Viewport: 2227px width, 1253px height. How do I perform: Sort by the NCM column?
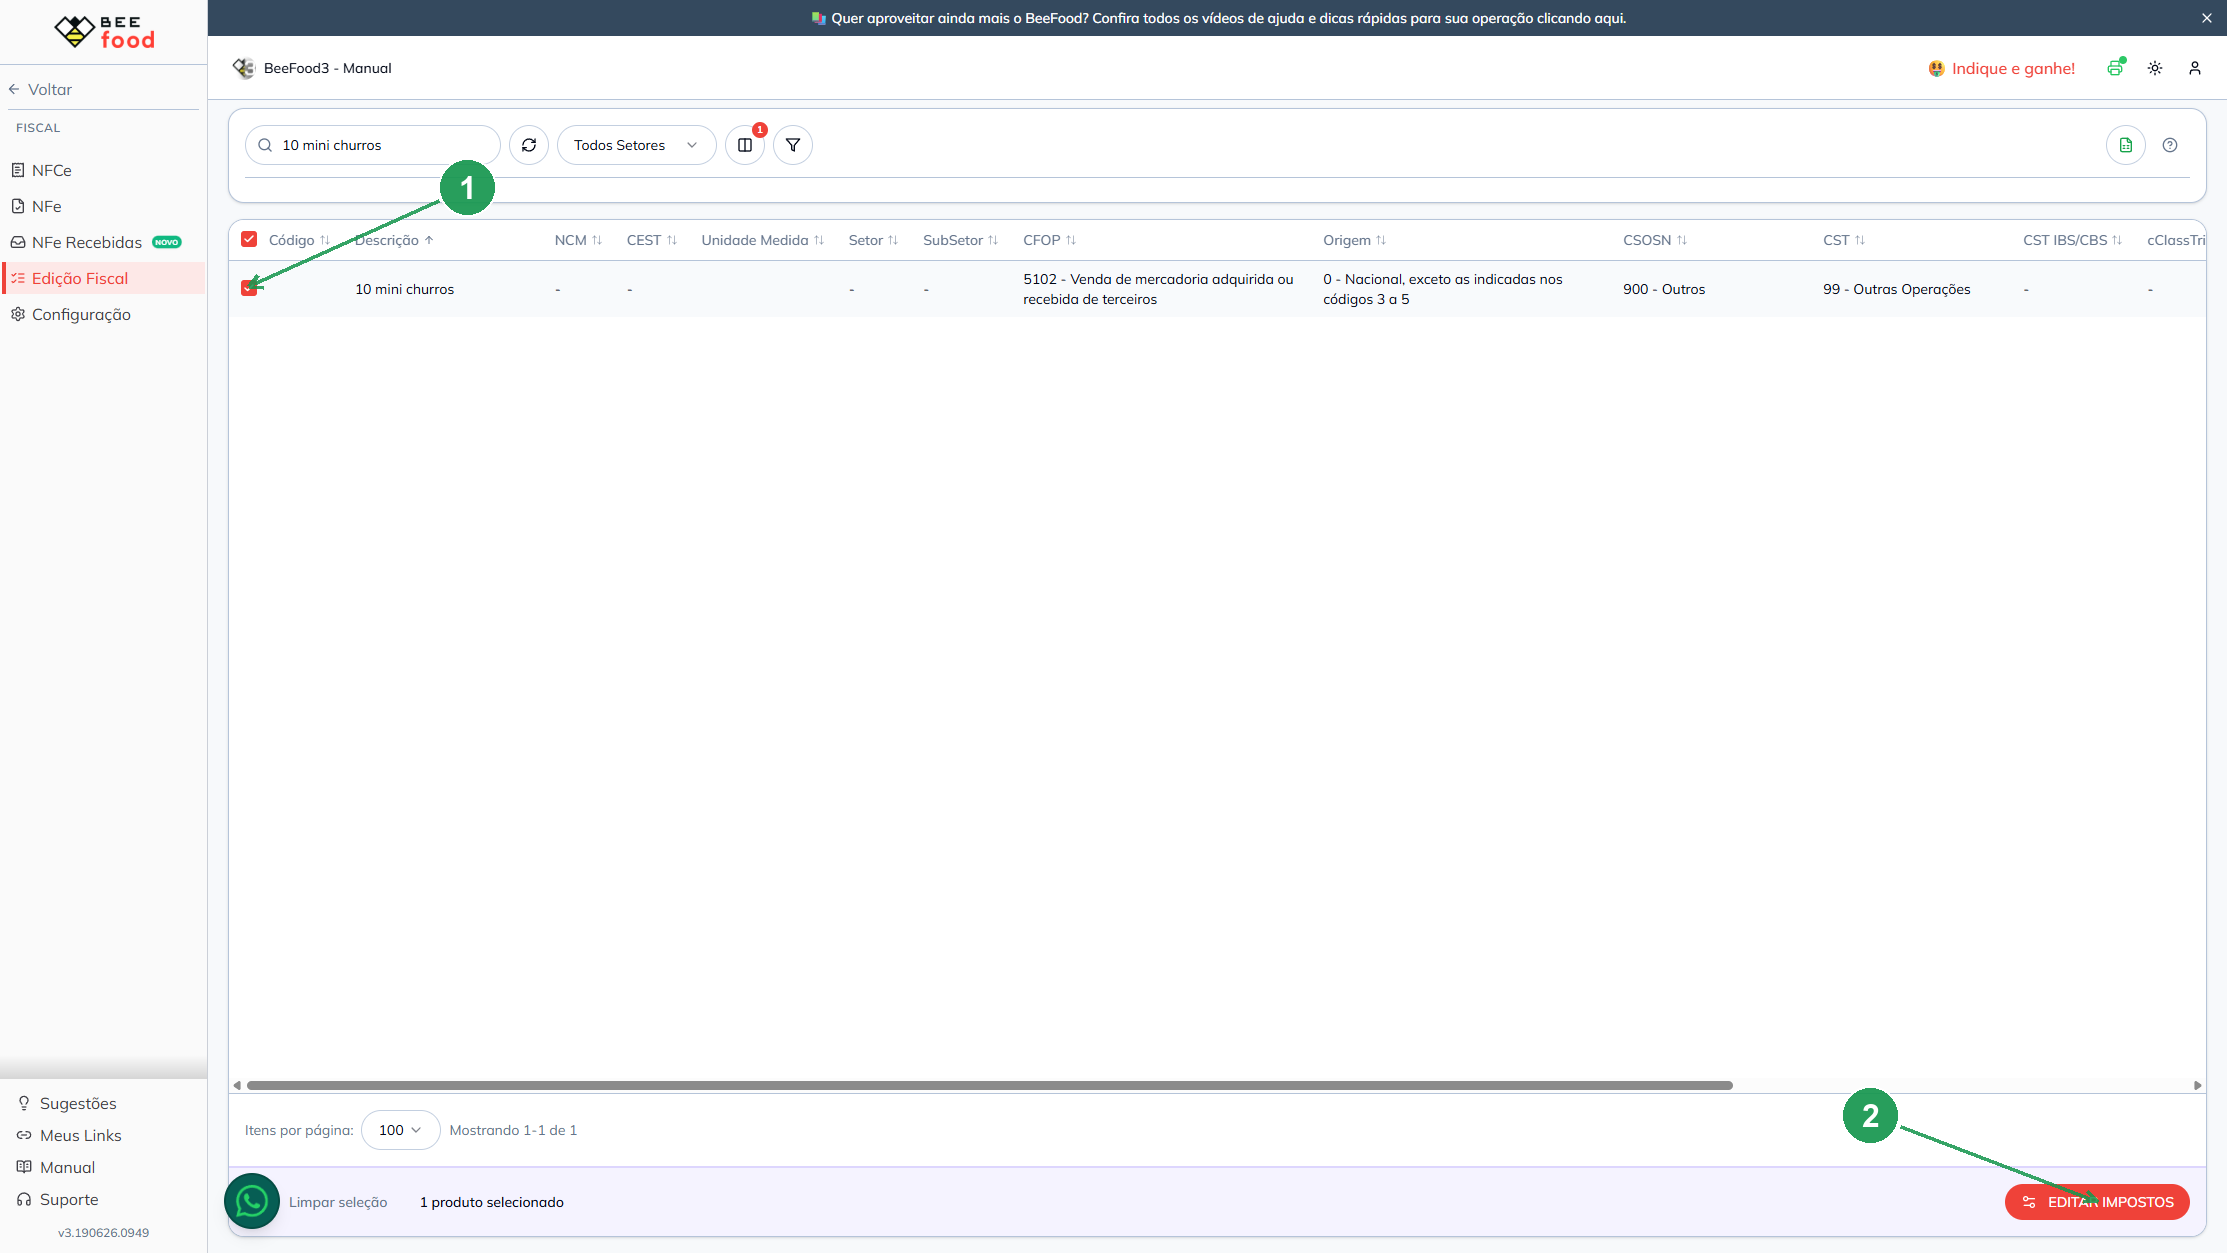click(x=578, y=240)
